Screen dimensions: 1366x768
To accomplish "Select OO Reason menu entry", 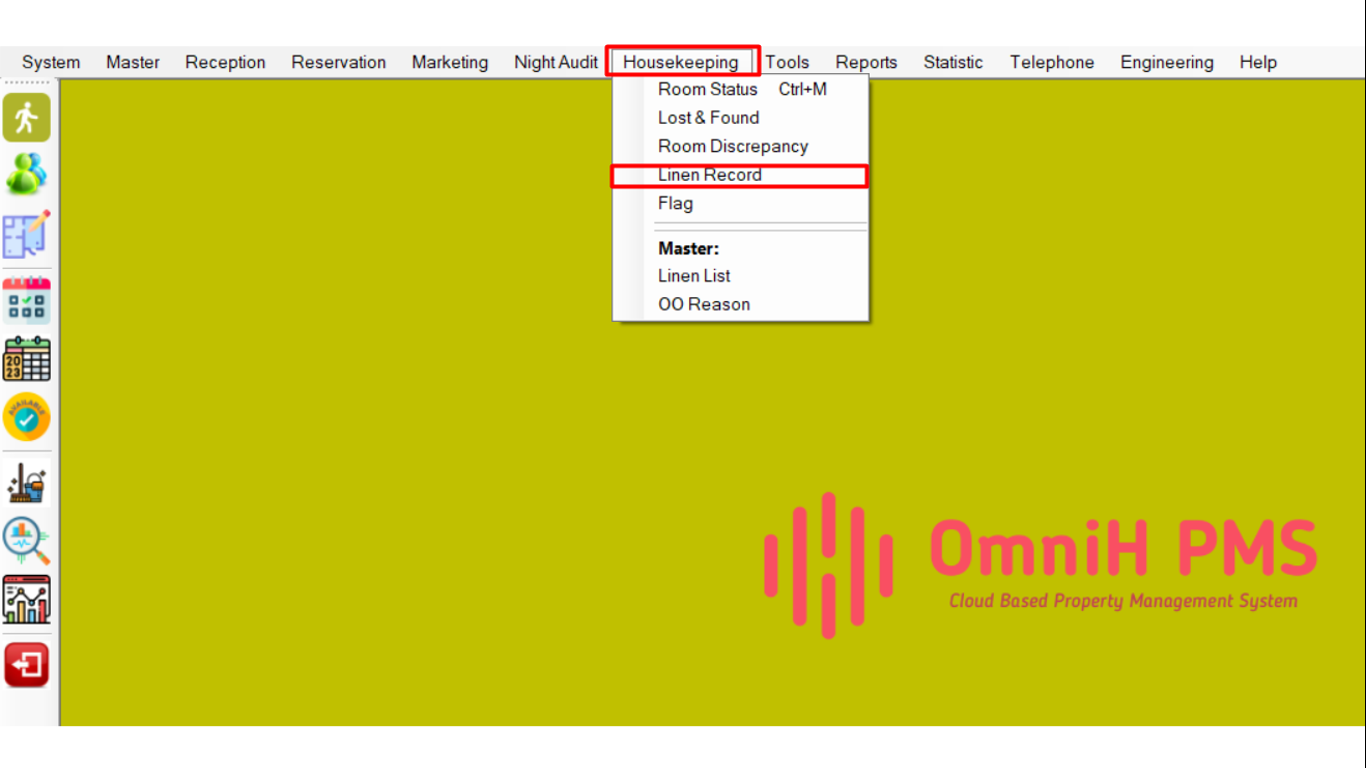I will (x=741, y=304).
